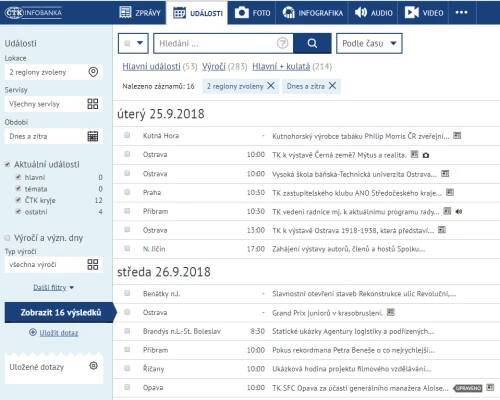Expand the Další filtry section
This screenshot has width=500, height=400.
[53, 287]
